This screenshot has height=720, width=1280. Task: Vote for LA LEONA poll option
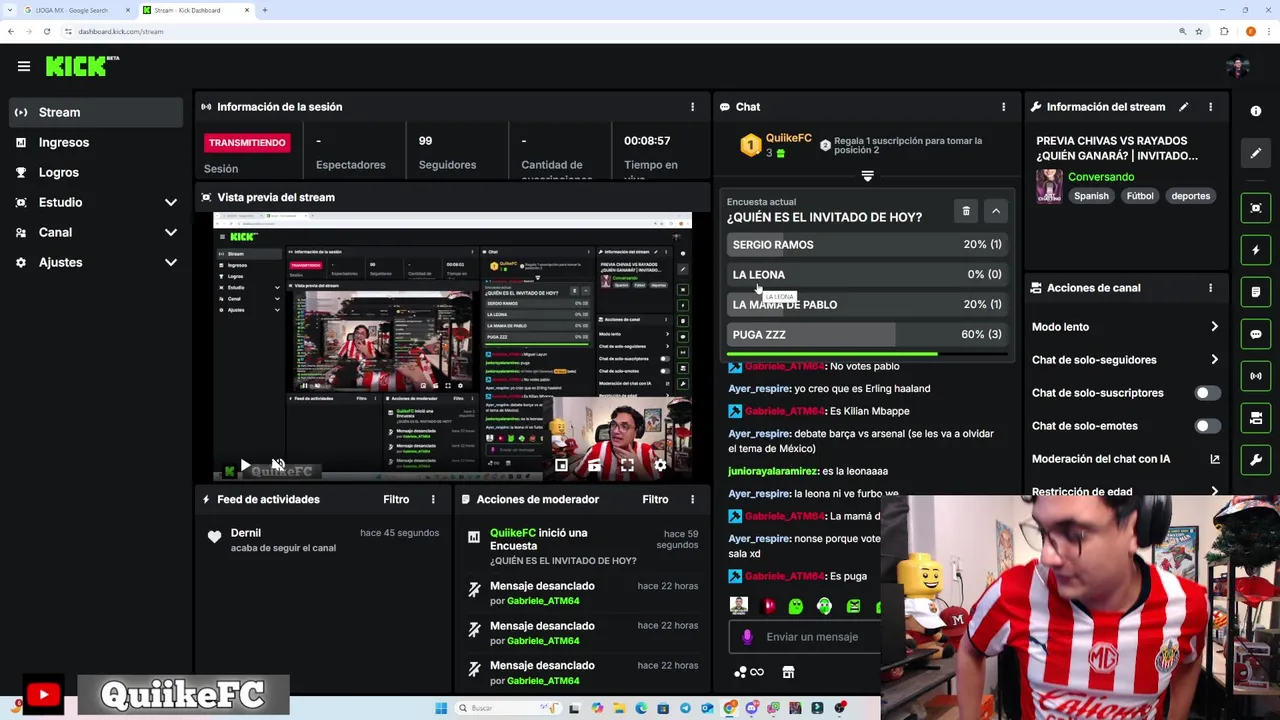coord(867,274)
